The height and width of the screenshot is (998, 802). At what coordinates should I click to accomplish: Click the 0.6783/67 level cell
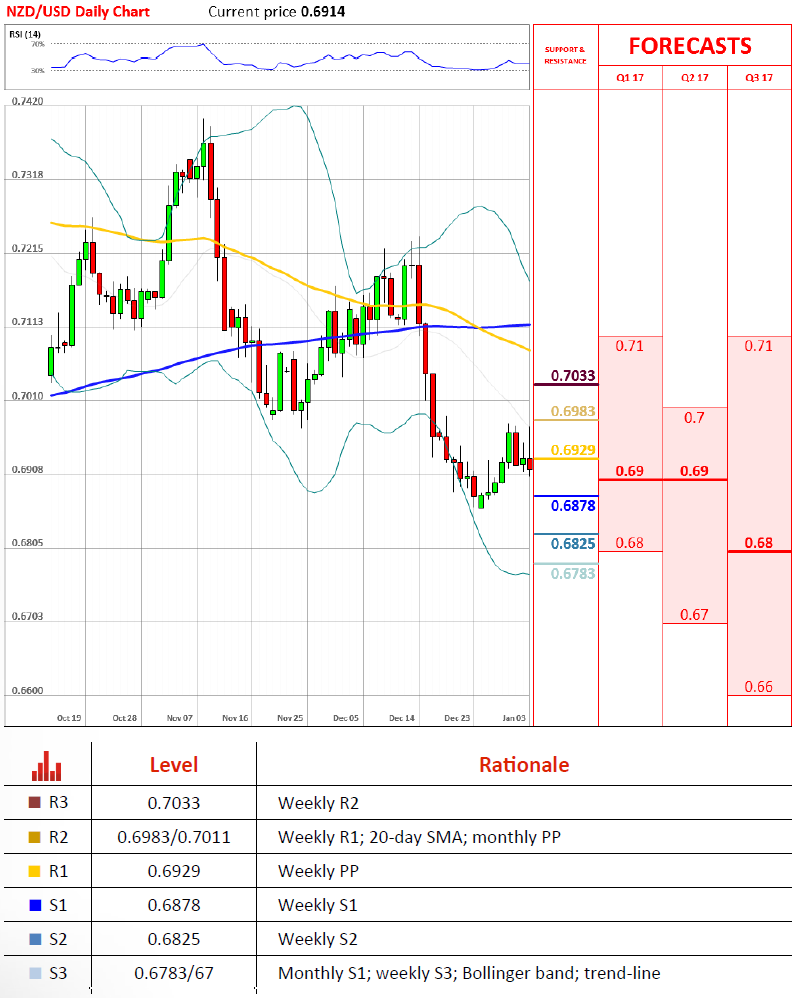(174, 973)
